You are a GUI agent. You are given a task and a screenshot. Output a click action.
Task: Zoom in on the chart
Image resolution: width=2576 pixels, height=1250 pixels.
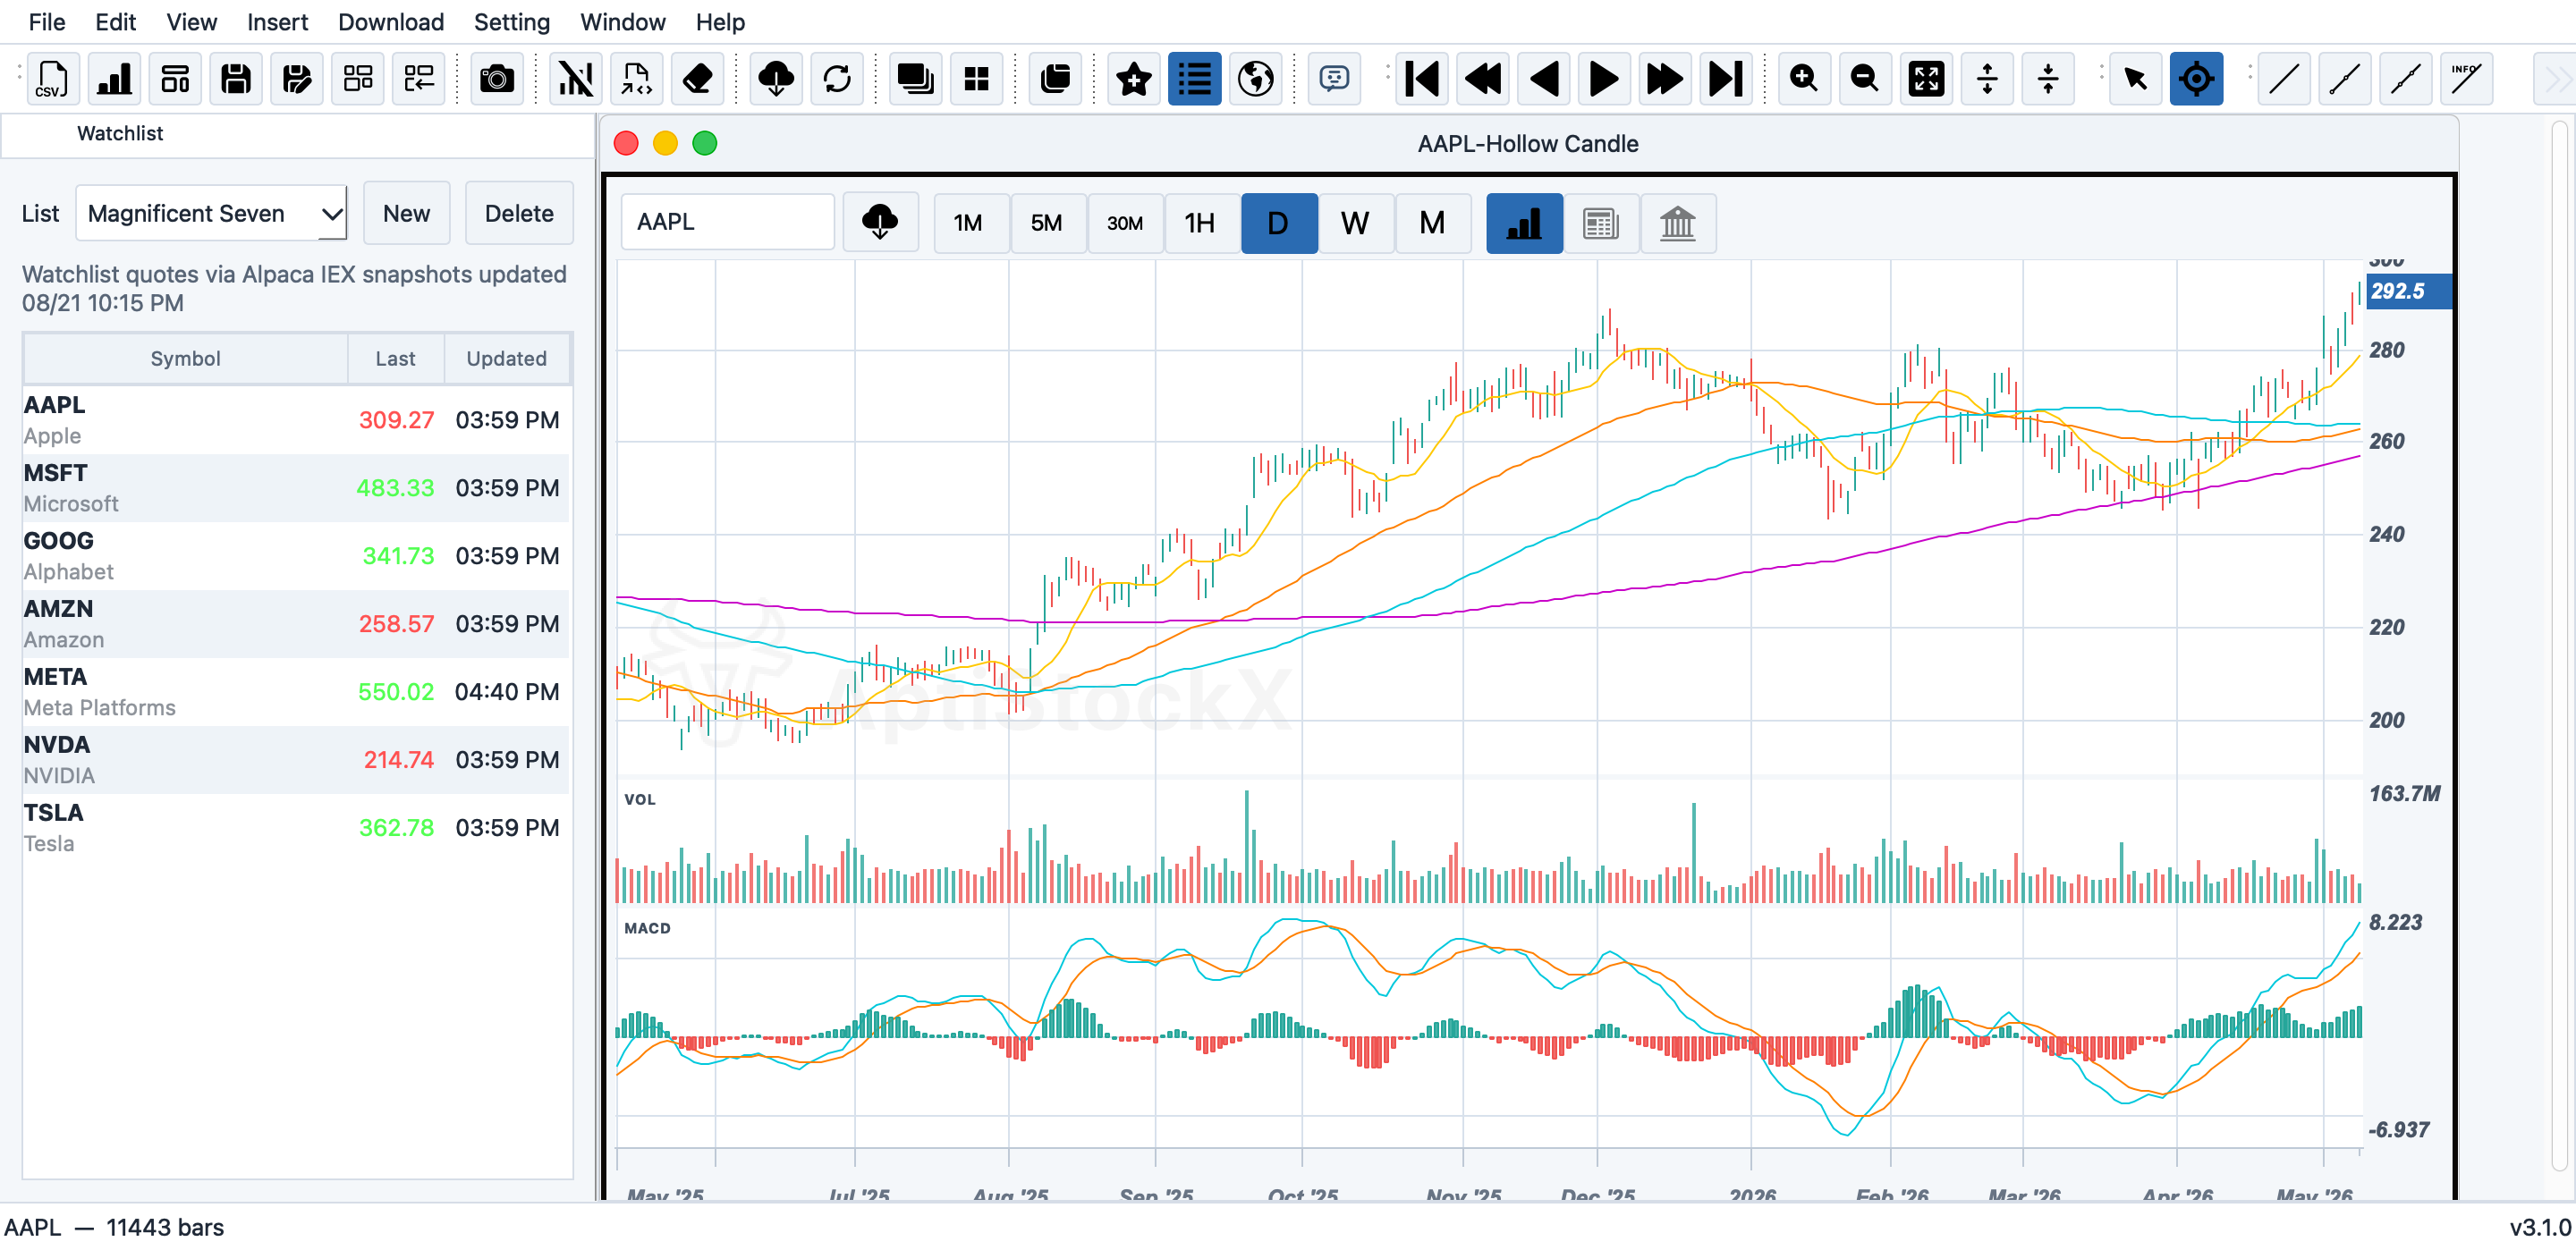(1804, 79)
